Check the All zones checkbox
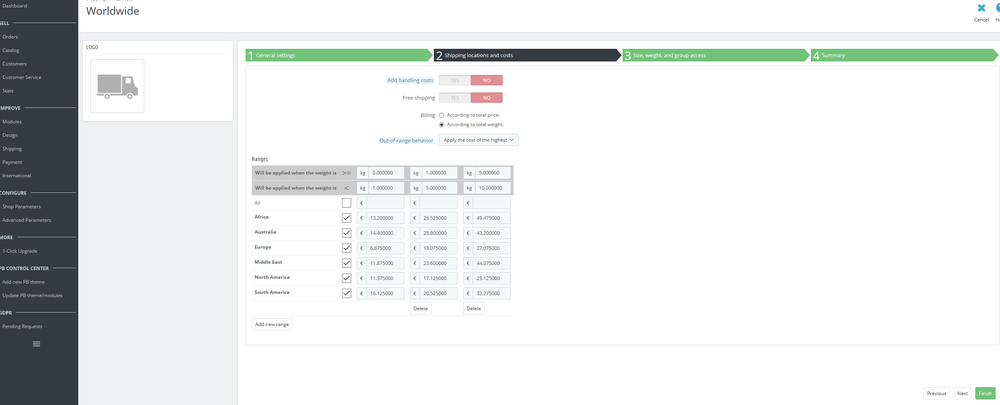Screen dimensions: 1000x405 tap(346, 203)
